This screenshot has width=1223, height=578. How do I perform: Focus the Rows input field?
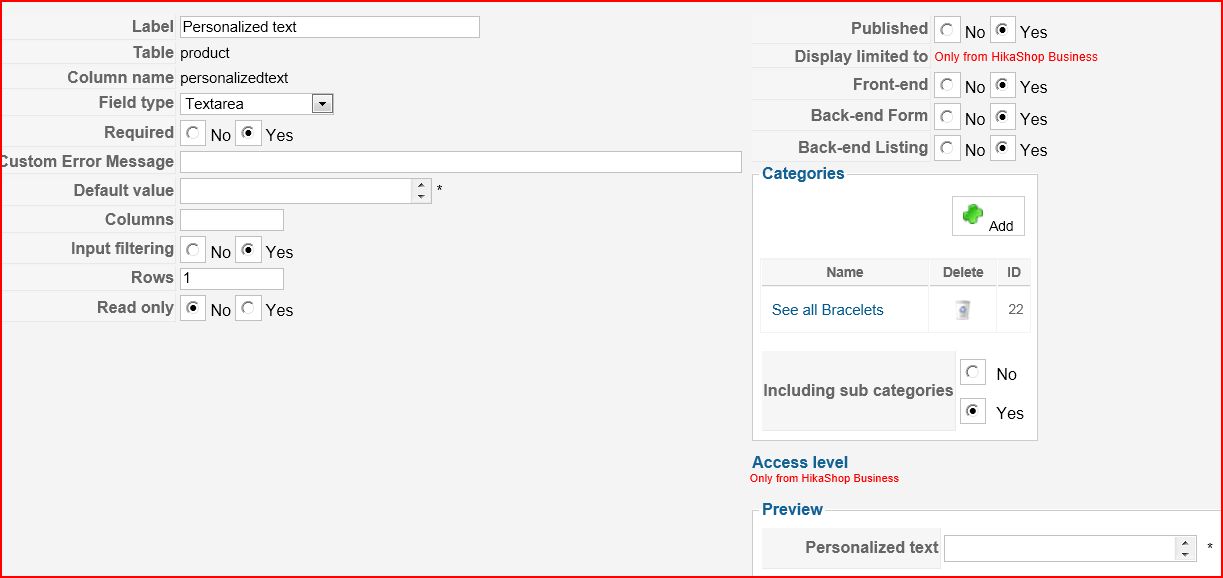click(232, 278)
